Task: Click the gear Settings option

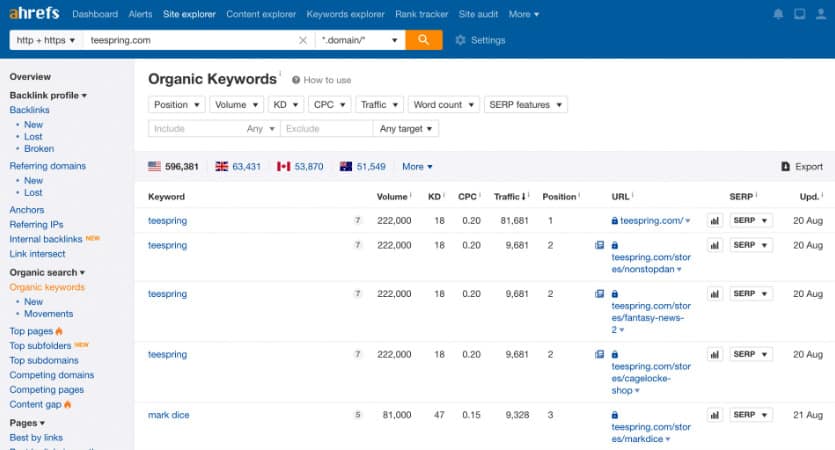Action: [x=479, y=40]
